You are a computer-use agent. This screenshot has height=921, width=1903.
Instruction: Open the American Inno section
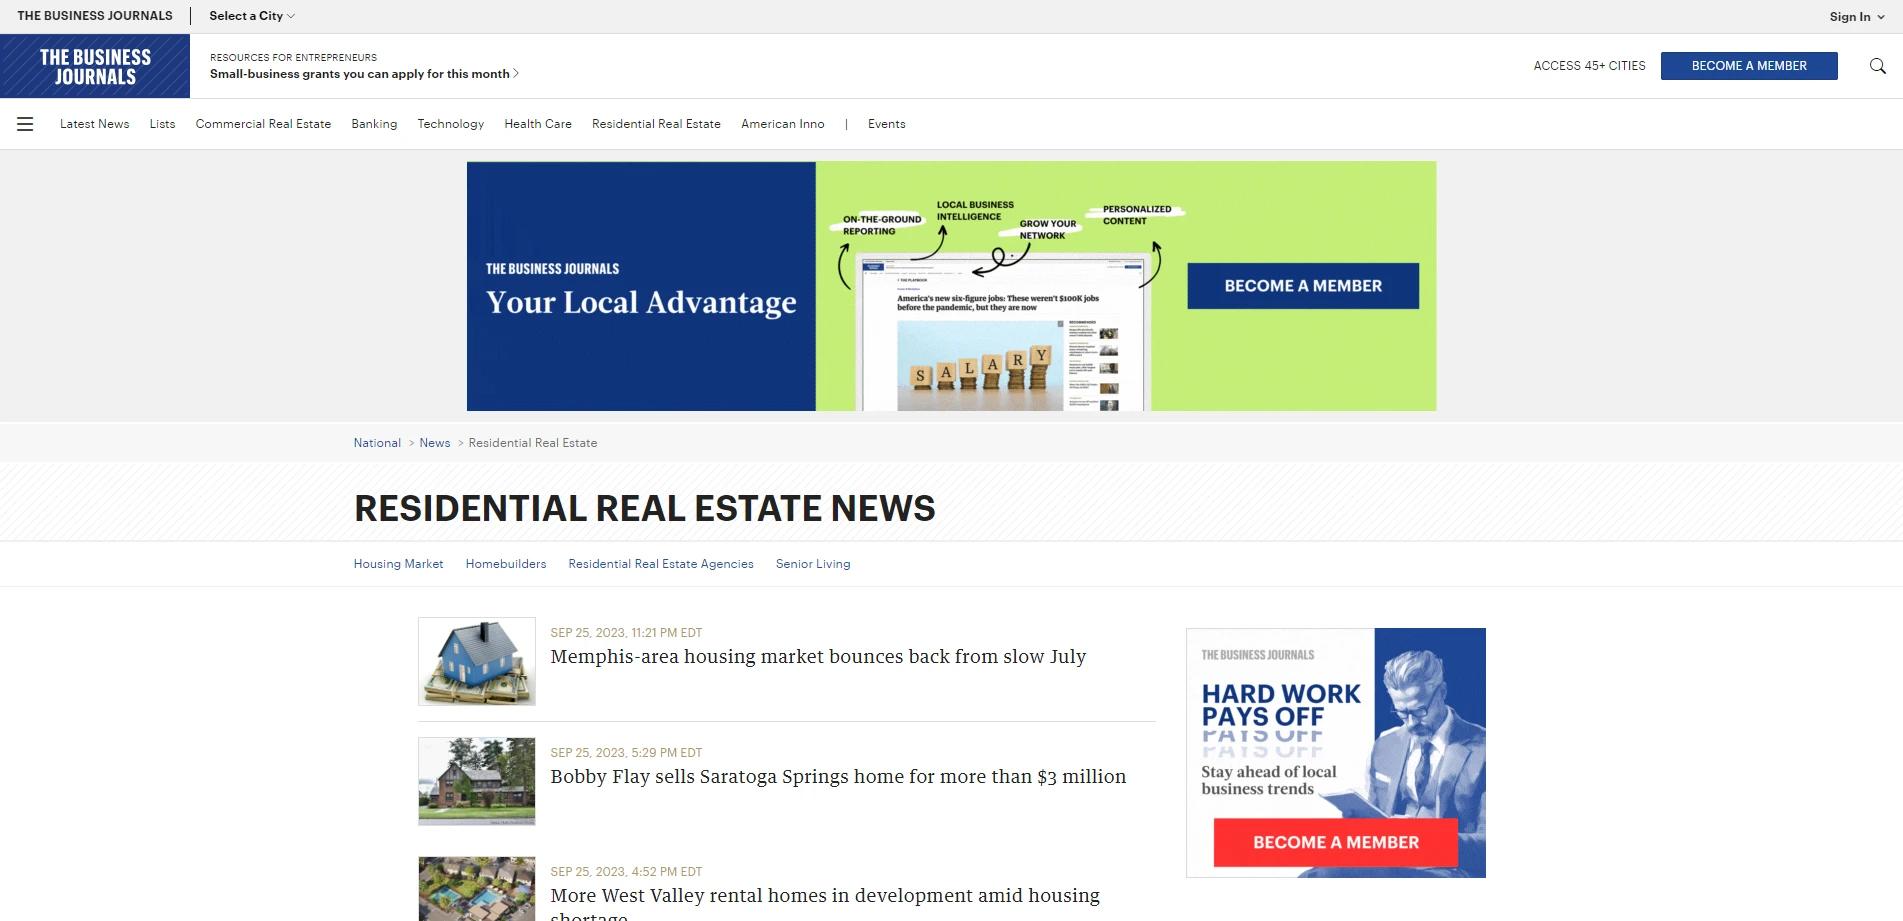[782, 124]
